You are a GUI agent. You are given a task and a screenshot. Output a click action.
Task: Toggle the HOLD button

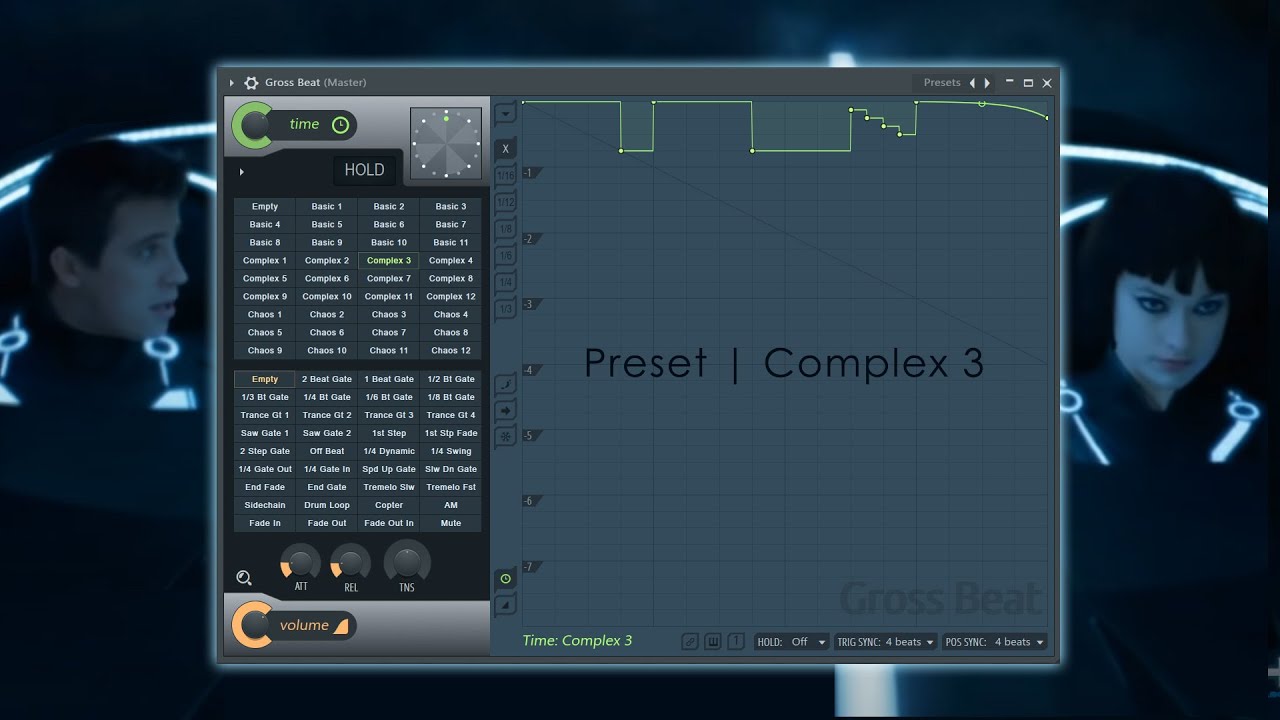point(364,170)
